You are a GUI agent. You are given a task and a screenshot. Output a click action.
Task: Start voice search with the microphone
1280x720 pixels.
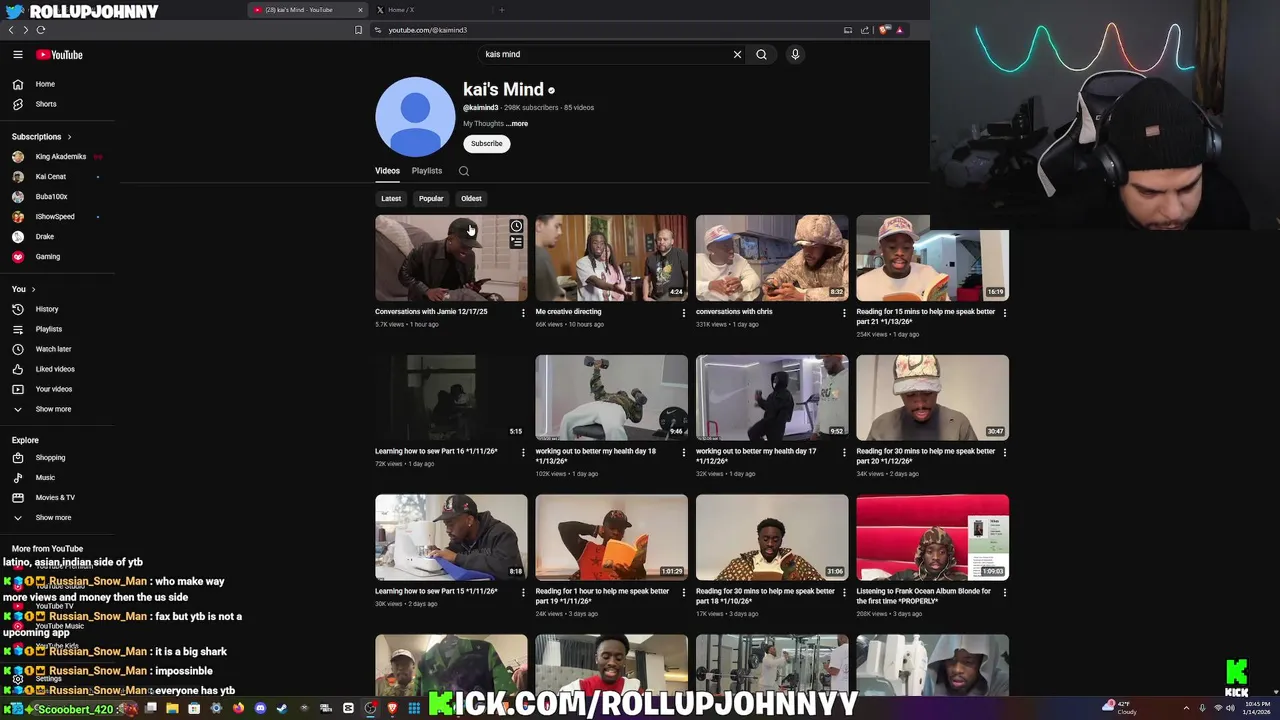[x=795, y=55]
